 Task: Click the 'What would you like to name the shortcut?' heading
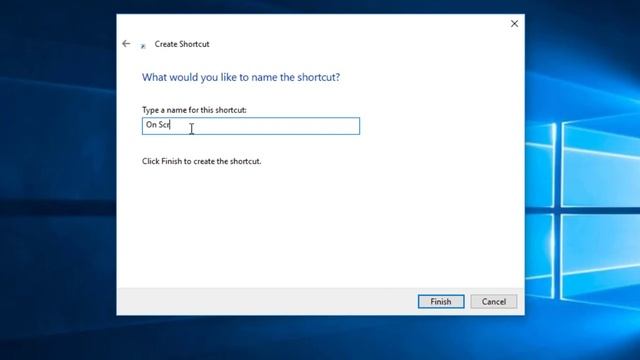click(x=241, y=77)
